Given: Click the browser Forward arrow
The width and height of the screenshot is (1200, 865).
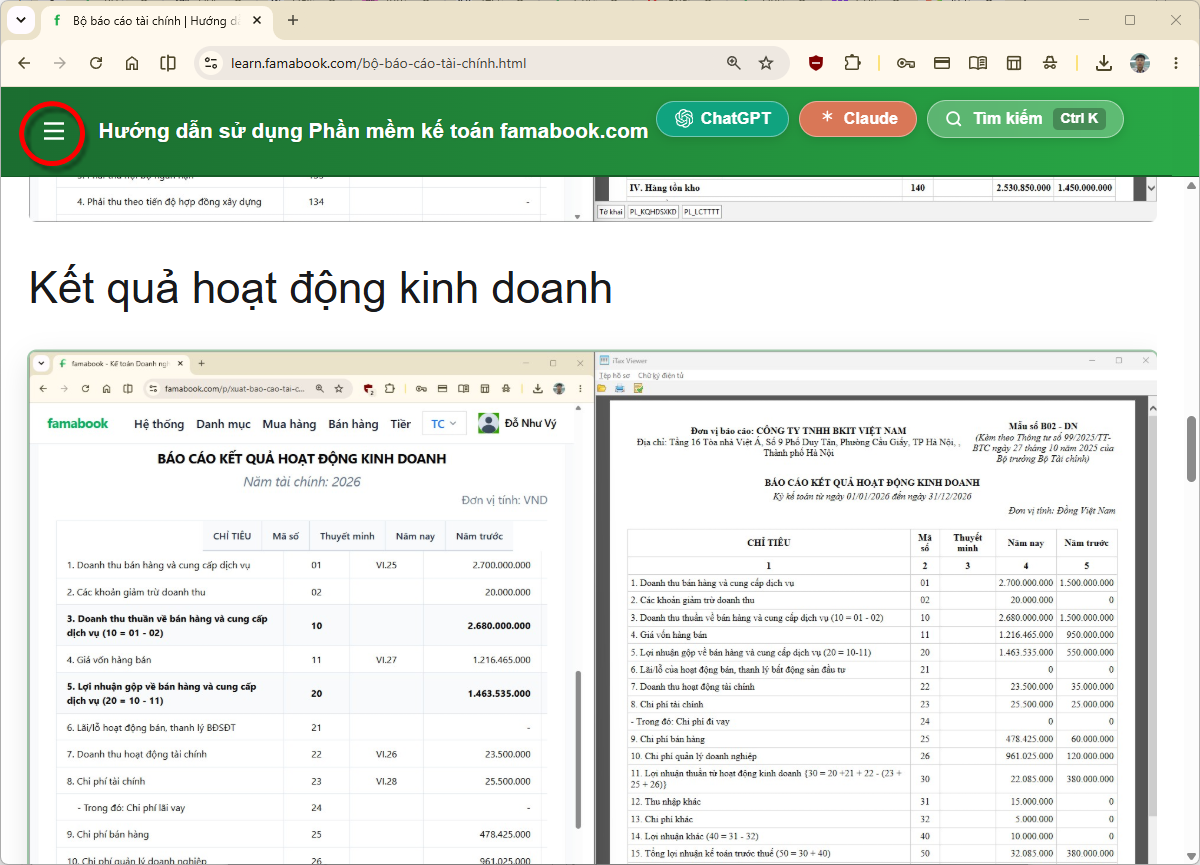Looking at the screenshot, I should click(x=60, y=63).
